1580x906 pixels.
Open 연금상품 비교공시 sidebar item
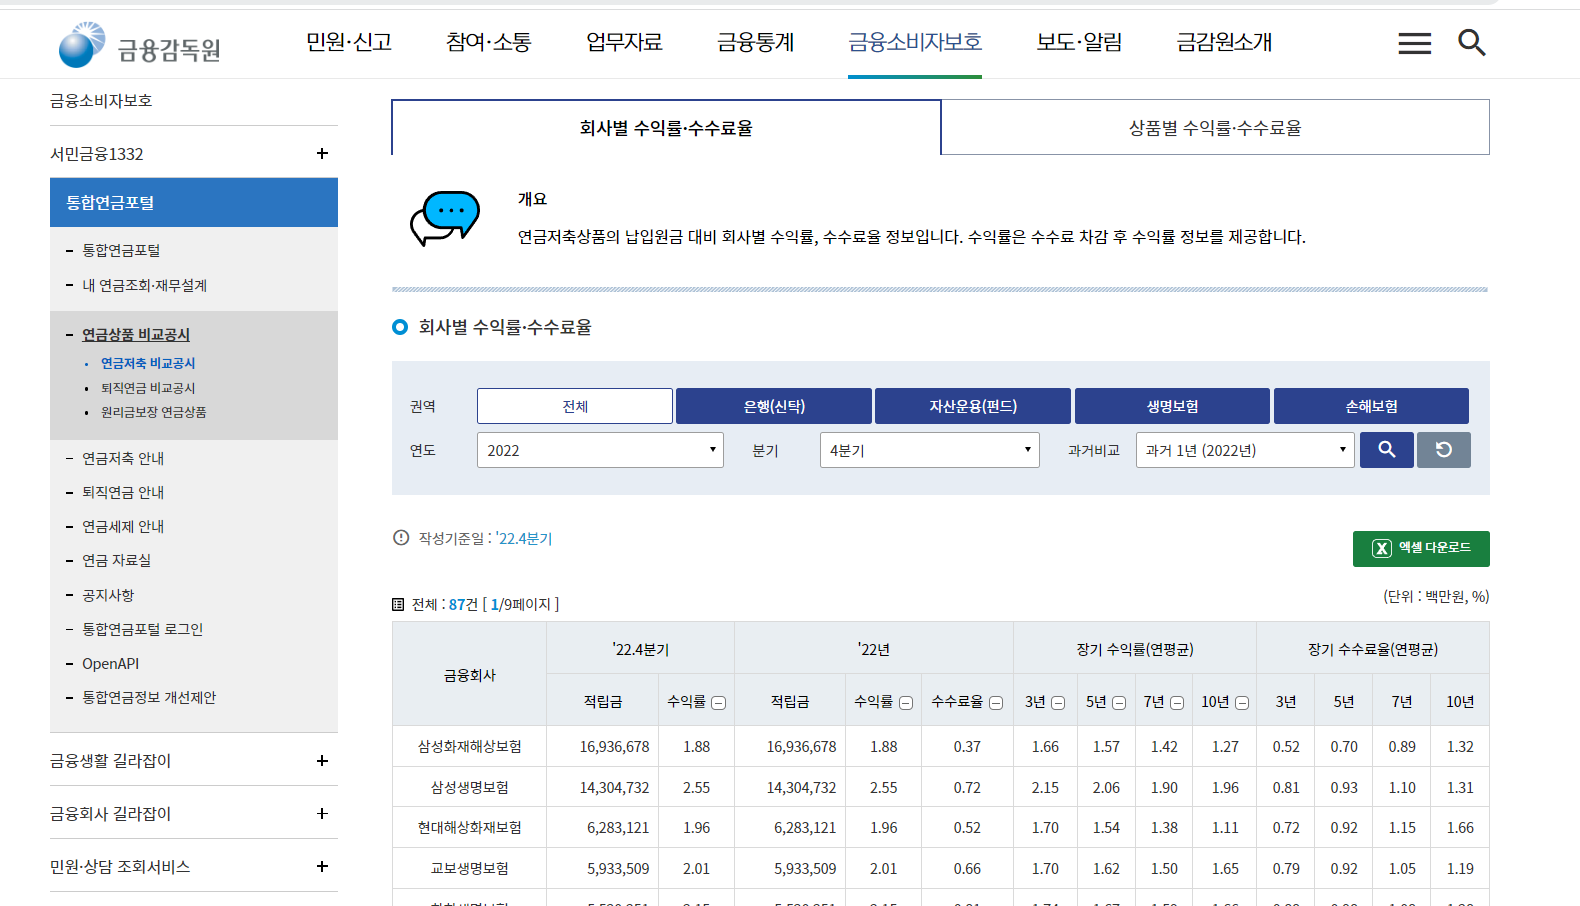136,334
